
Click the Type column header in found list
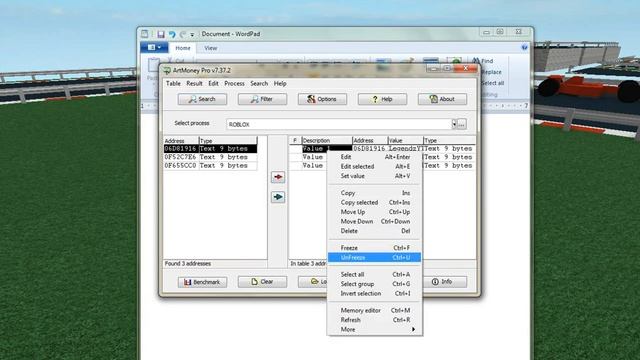point(228,141)
